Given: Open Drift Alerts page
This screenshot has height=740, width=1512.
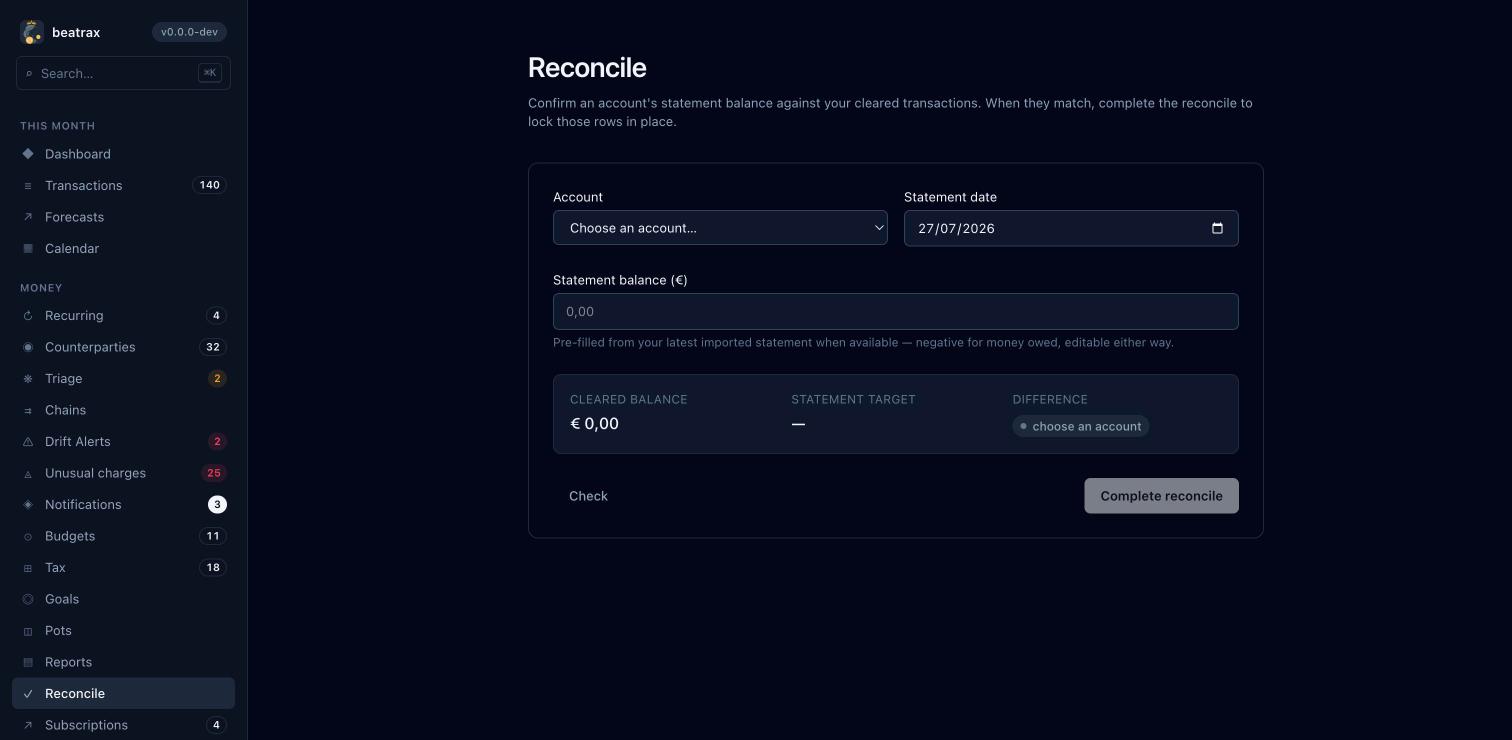Looking at the screenshot, I should 123,441.
